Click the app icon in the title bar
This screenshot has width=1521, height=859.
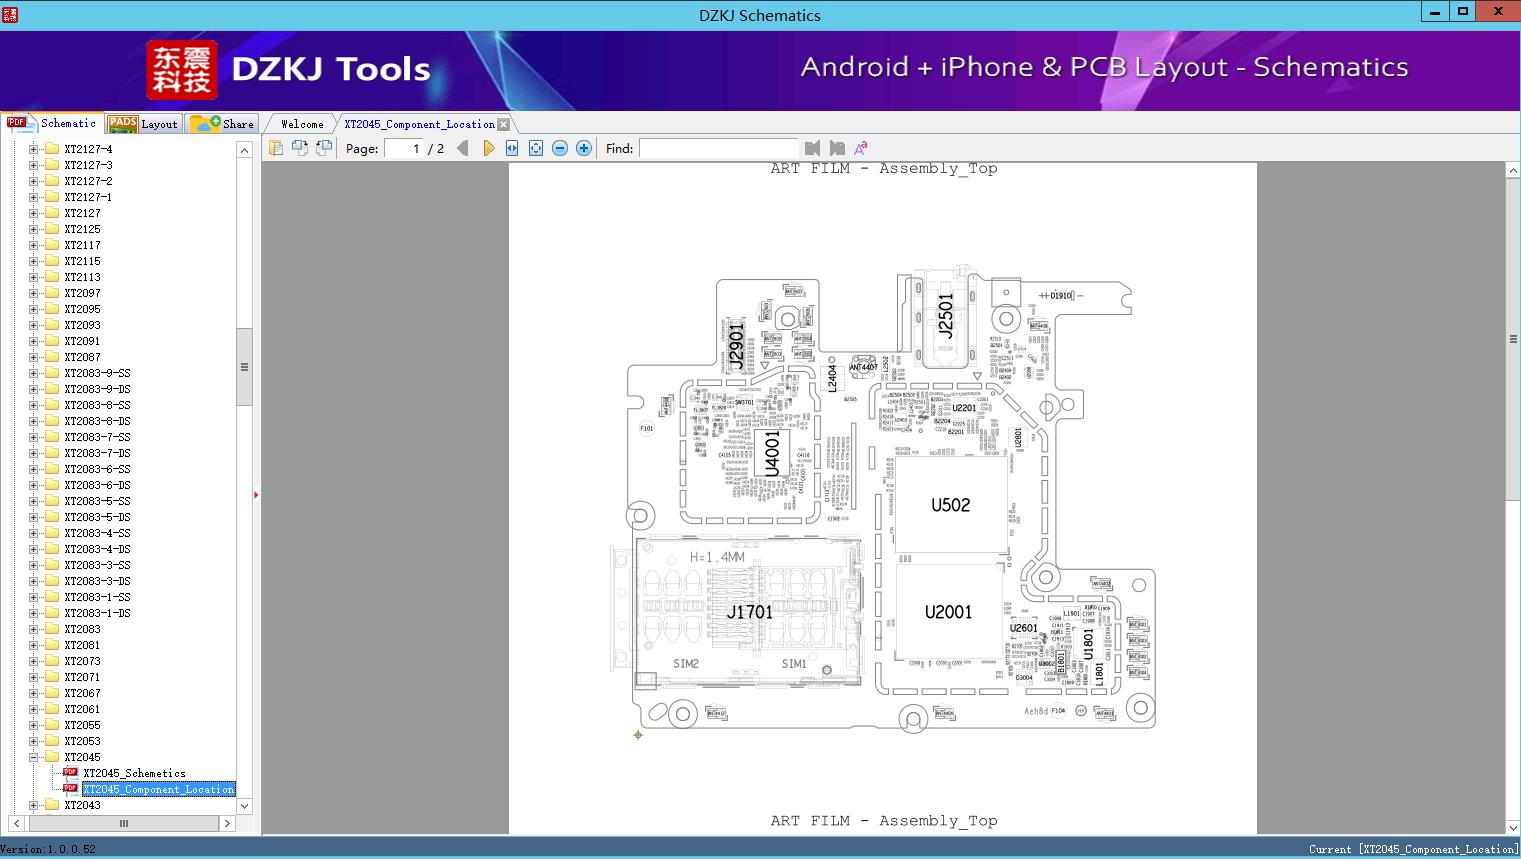[11, 14]
